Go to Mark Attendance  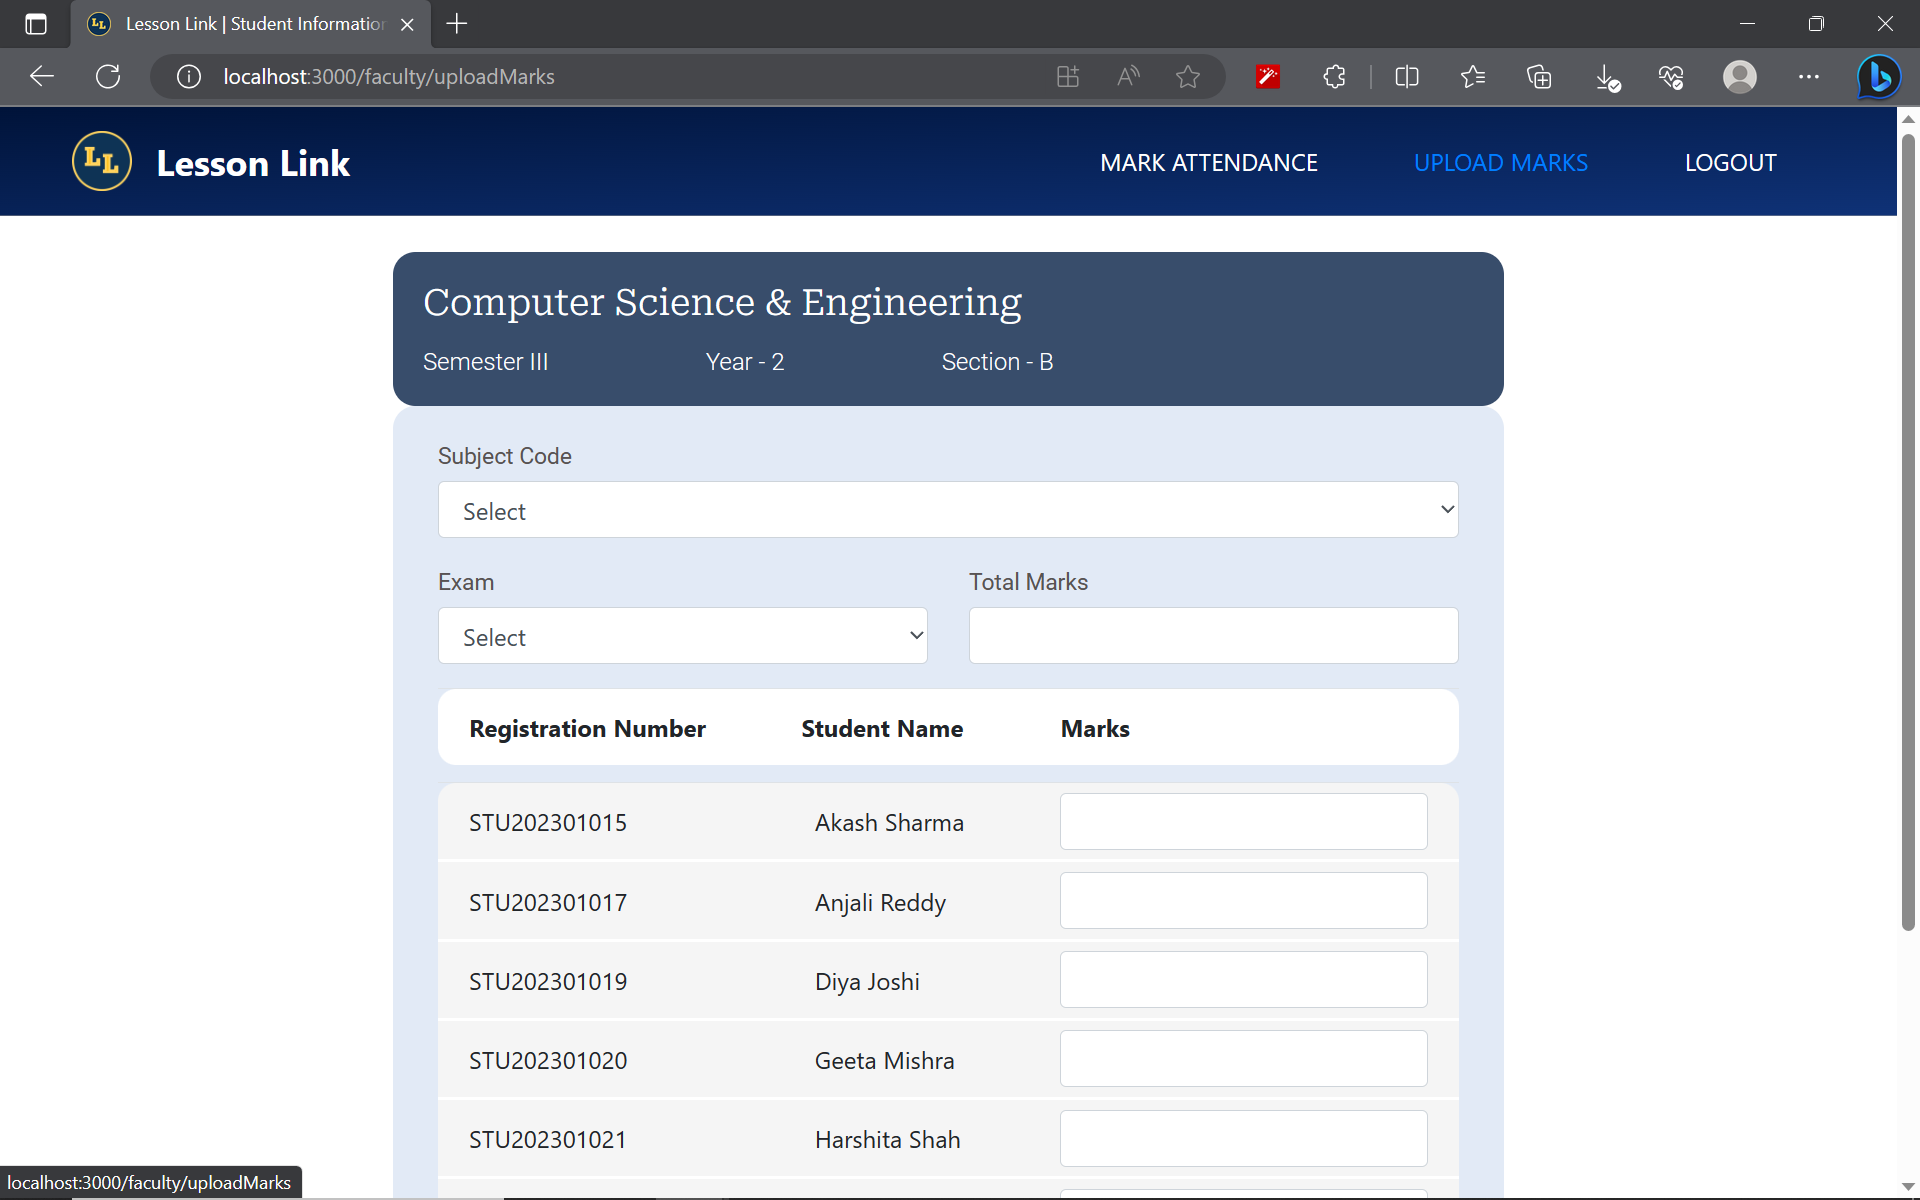coord(1208,162)
